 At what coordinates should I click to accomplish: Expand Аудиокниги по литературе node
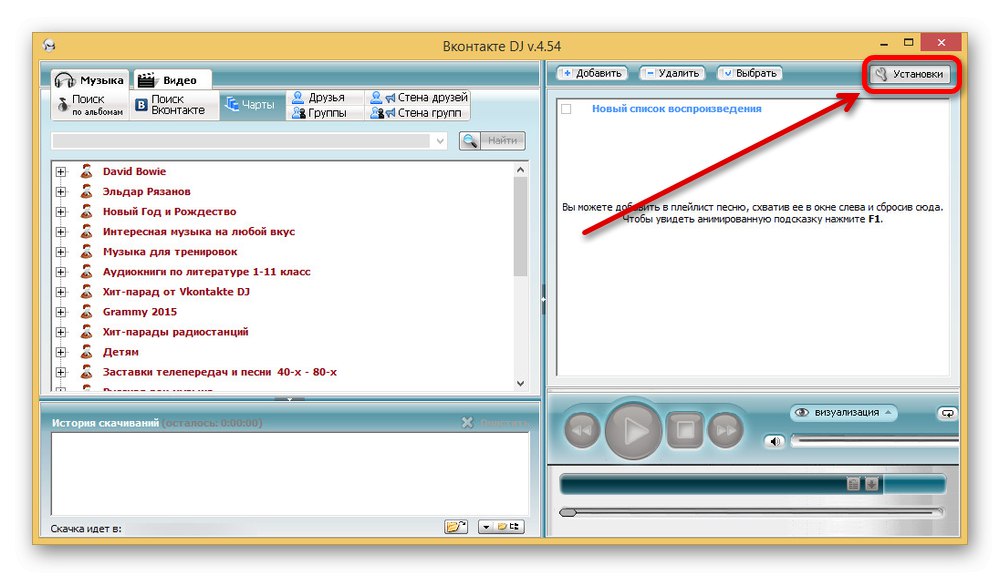(61, 272)
